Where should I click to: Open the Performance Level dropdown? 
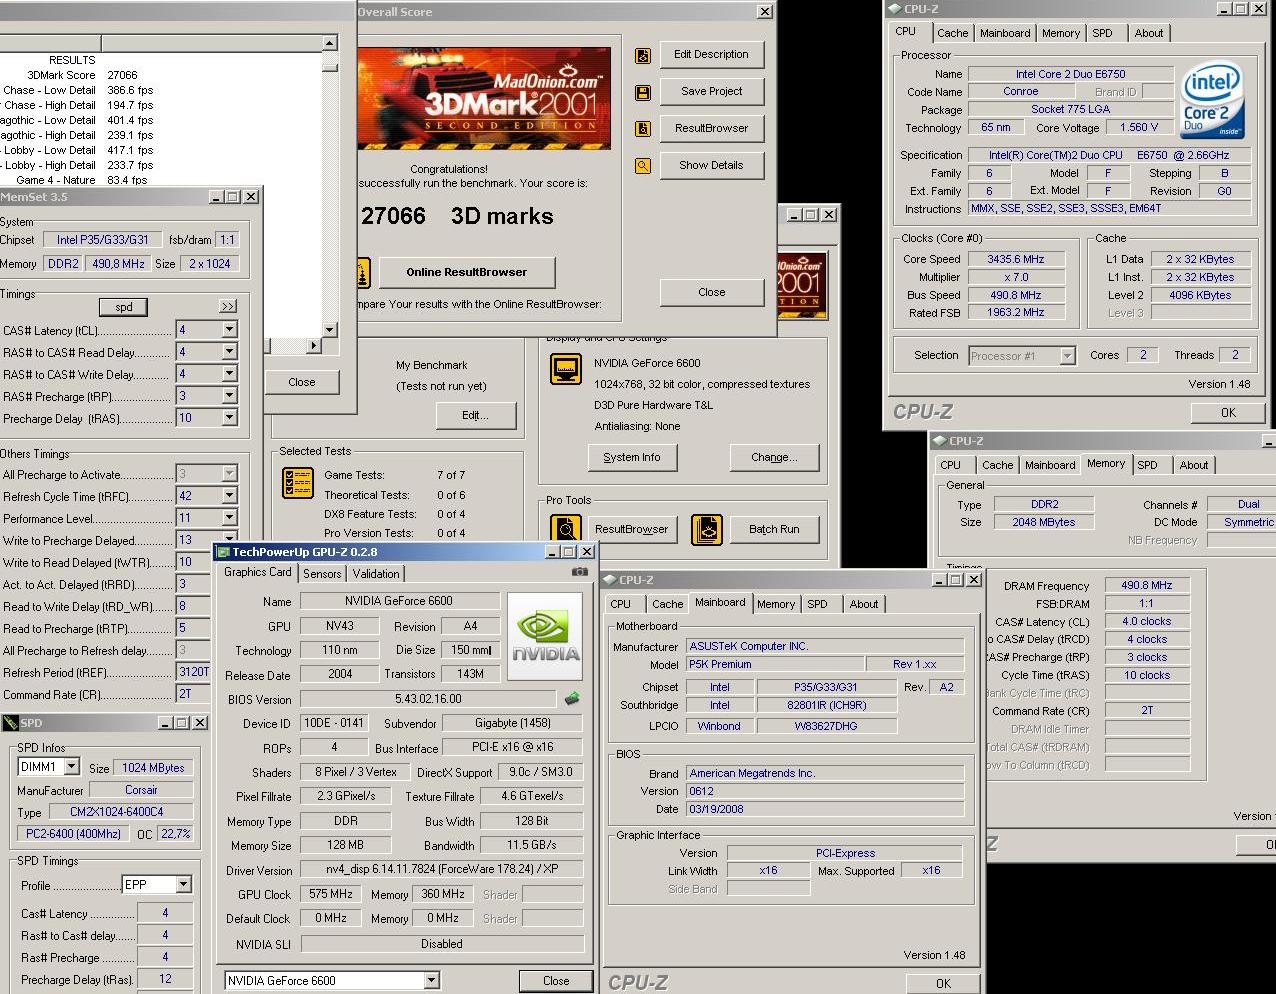229,518
